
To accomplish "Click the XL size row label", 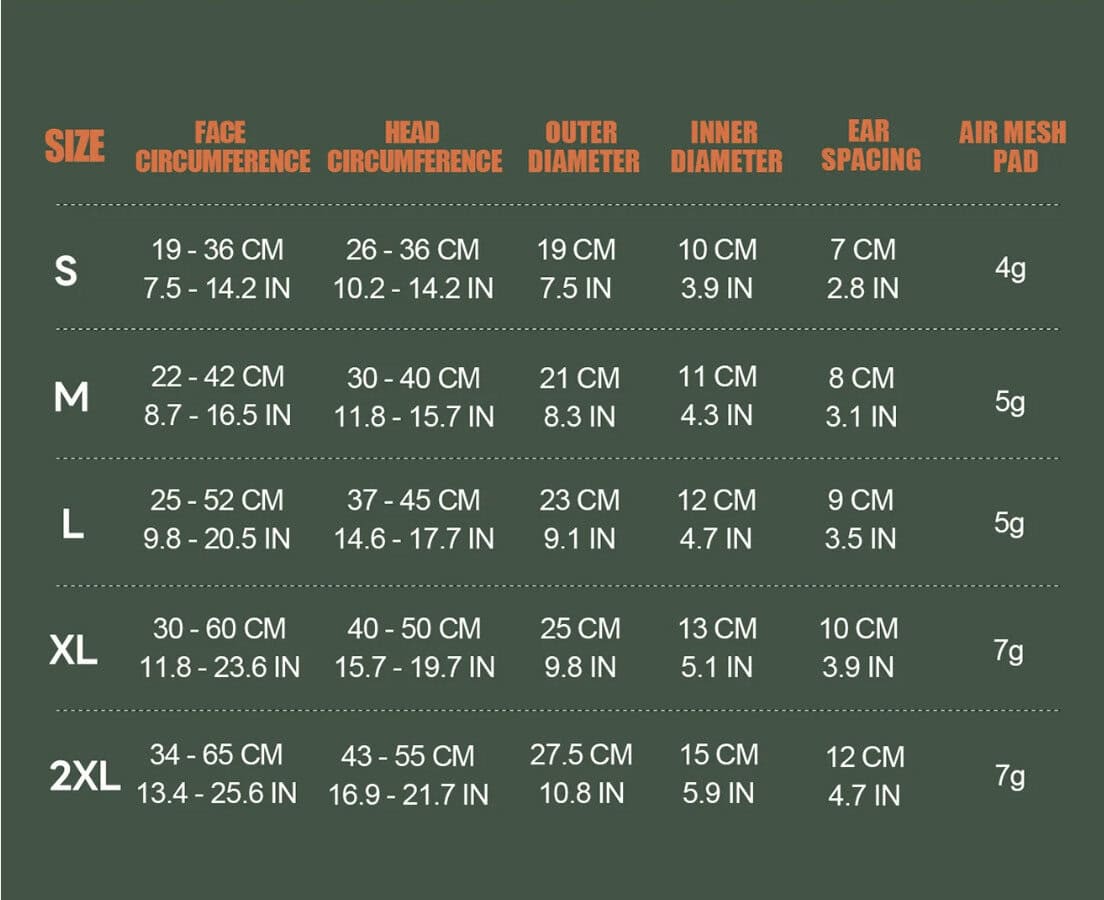I will [73, 649].
